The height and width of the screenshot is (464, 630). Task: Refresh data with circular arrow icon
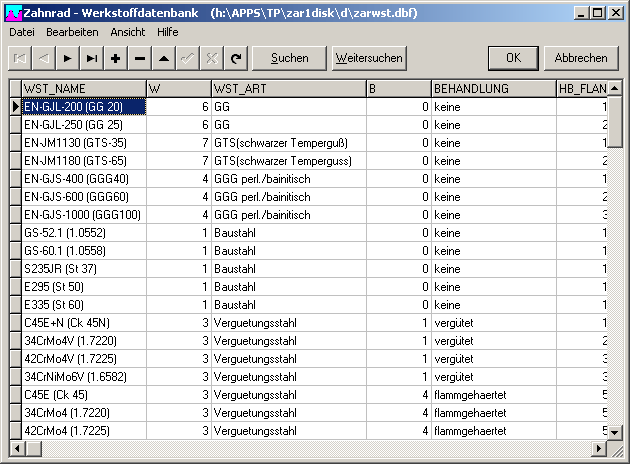click(236, 58)
